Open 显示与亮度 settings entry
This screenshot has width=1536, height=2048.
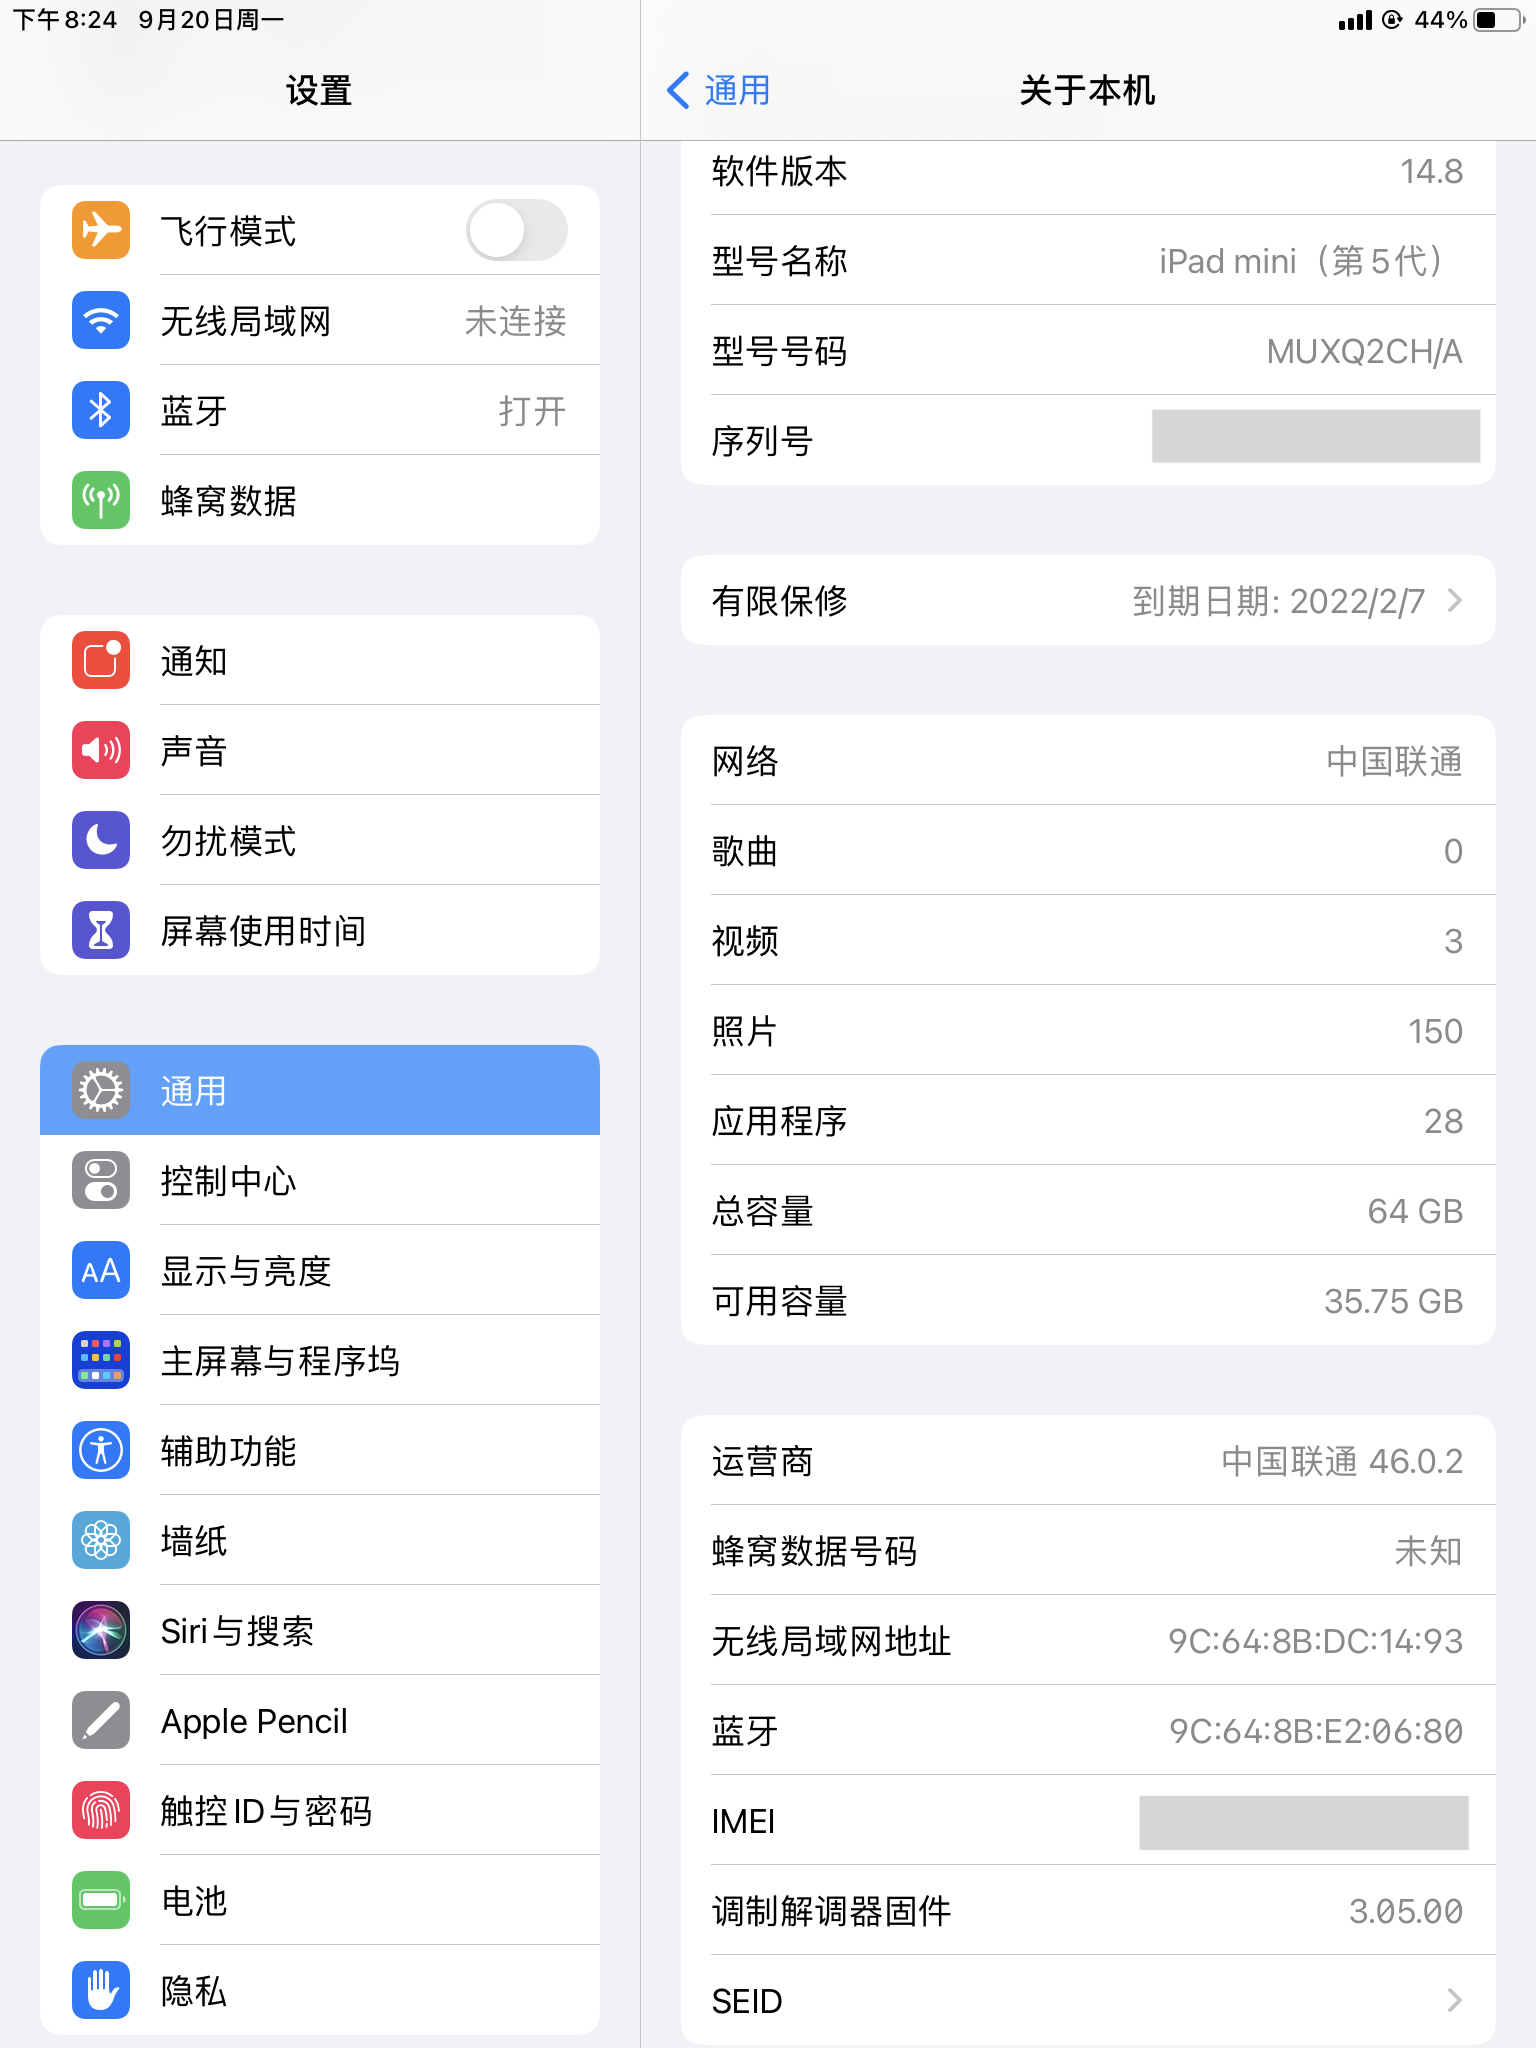(x=320, y=1270)
